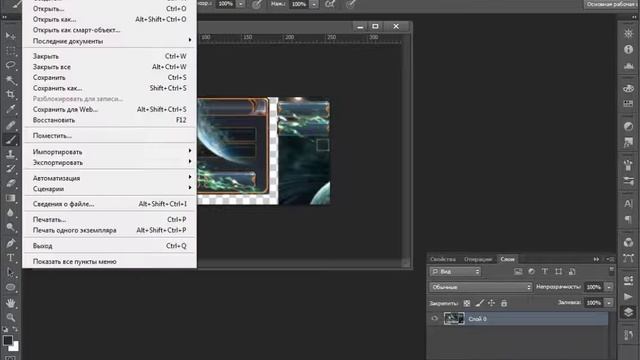This screenshot has width=640, height=360.
Task: Toggle lock image pixels brush icon
Action: point(480,303)
